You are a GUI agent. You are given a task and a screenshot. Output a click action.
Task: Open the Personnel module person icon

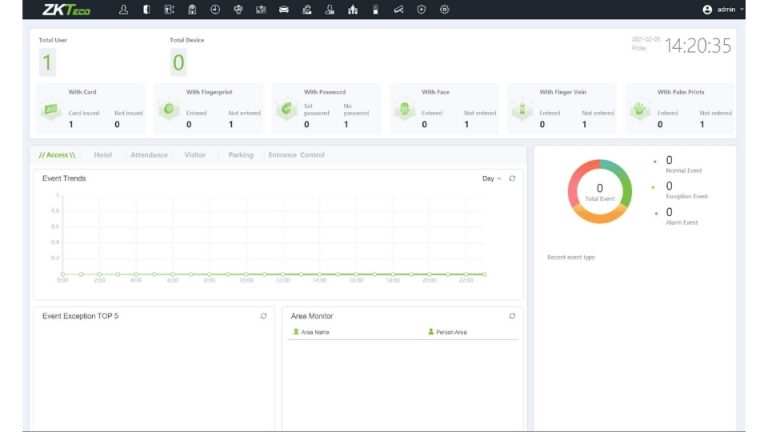pos(123,9)
